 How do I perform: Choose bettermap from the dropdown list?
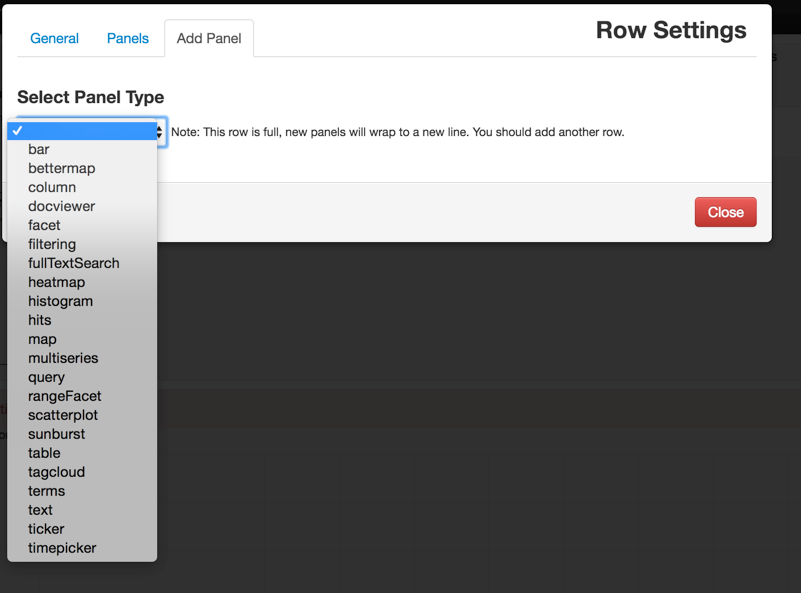tap(82, 169)
